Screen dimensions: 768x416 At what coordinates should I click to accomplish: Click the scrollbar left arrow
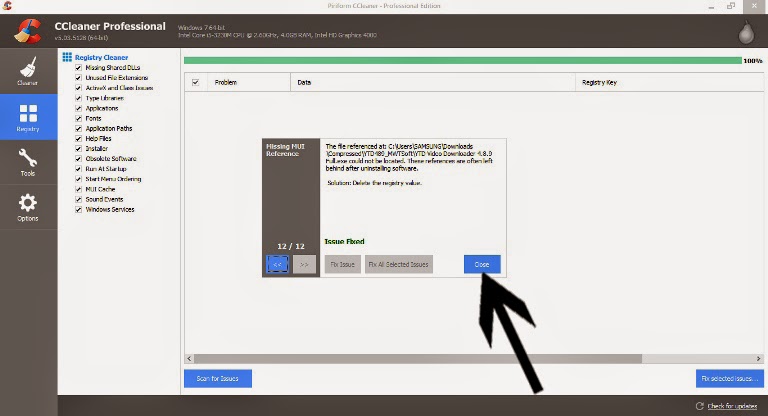pyautogui.click(x=190, y=359)
